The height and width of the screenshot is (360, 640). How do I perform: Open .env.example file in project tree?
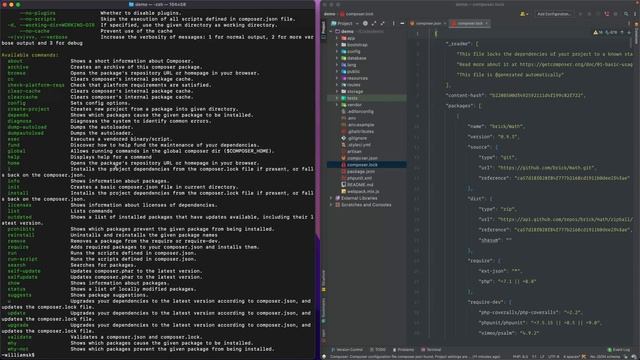(x=358, y=124)
